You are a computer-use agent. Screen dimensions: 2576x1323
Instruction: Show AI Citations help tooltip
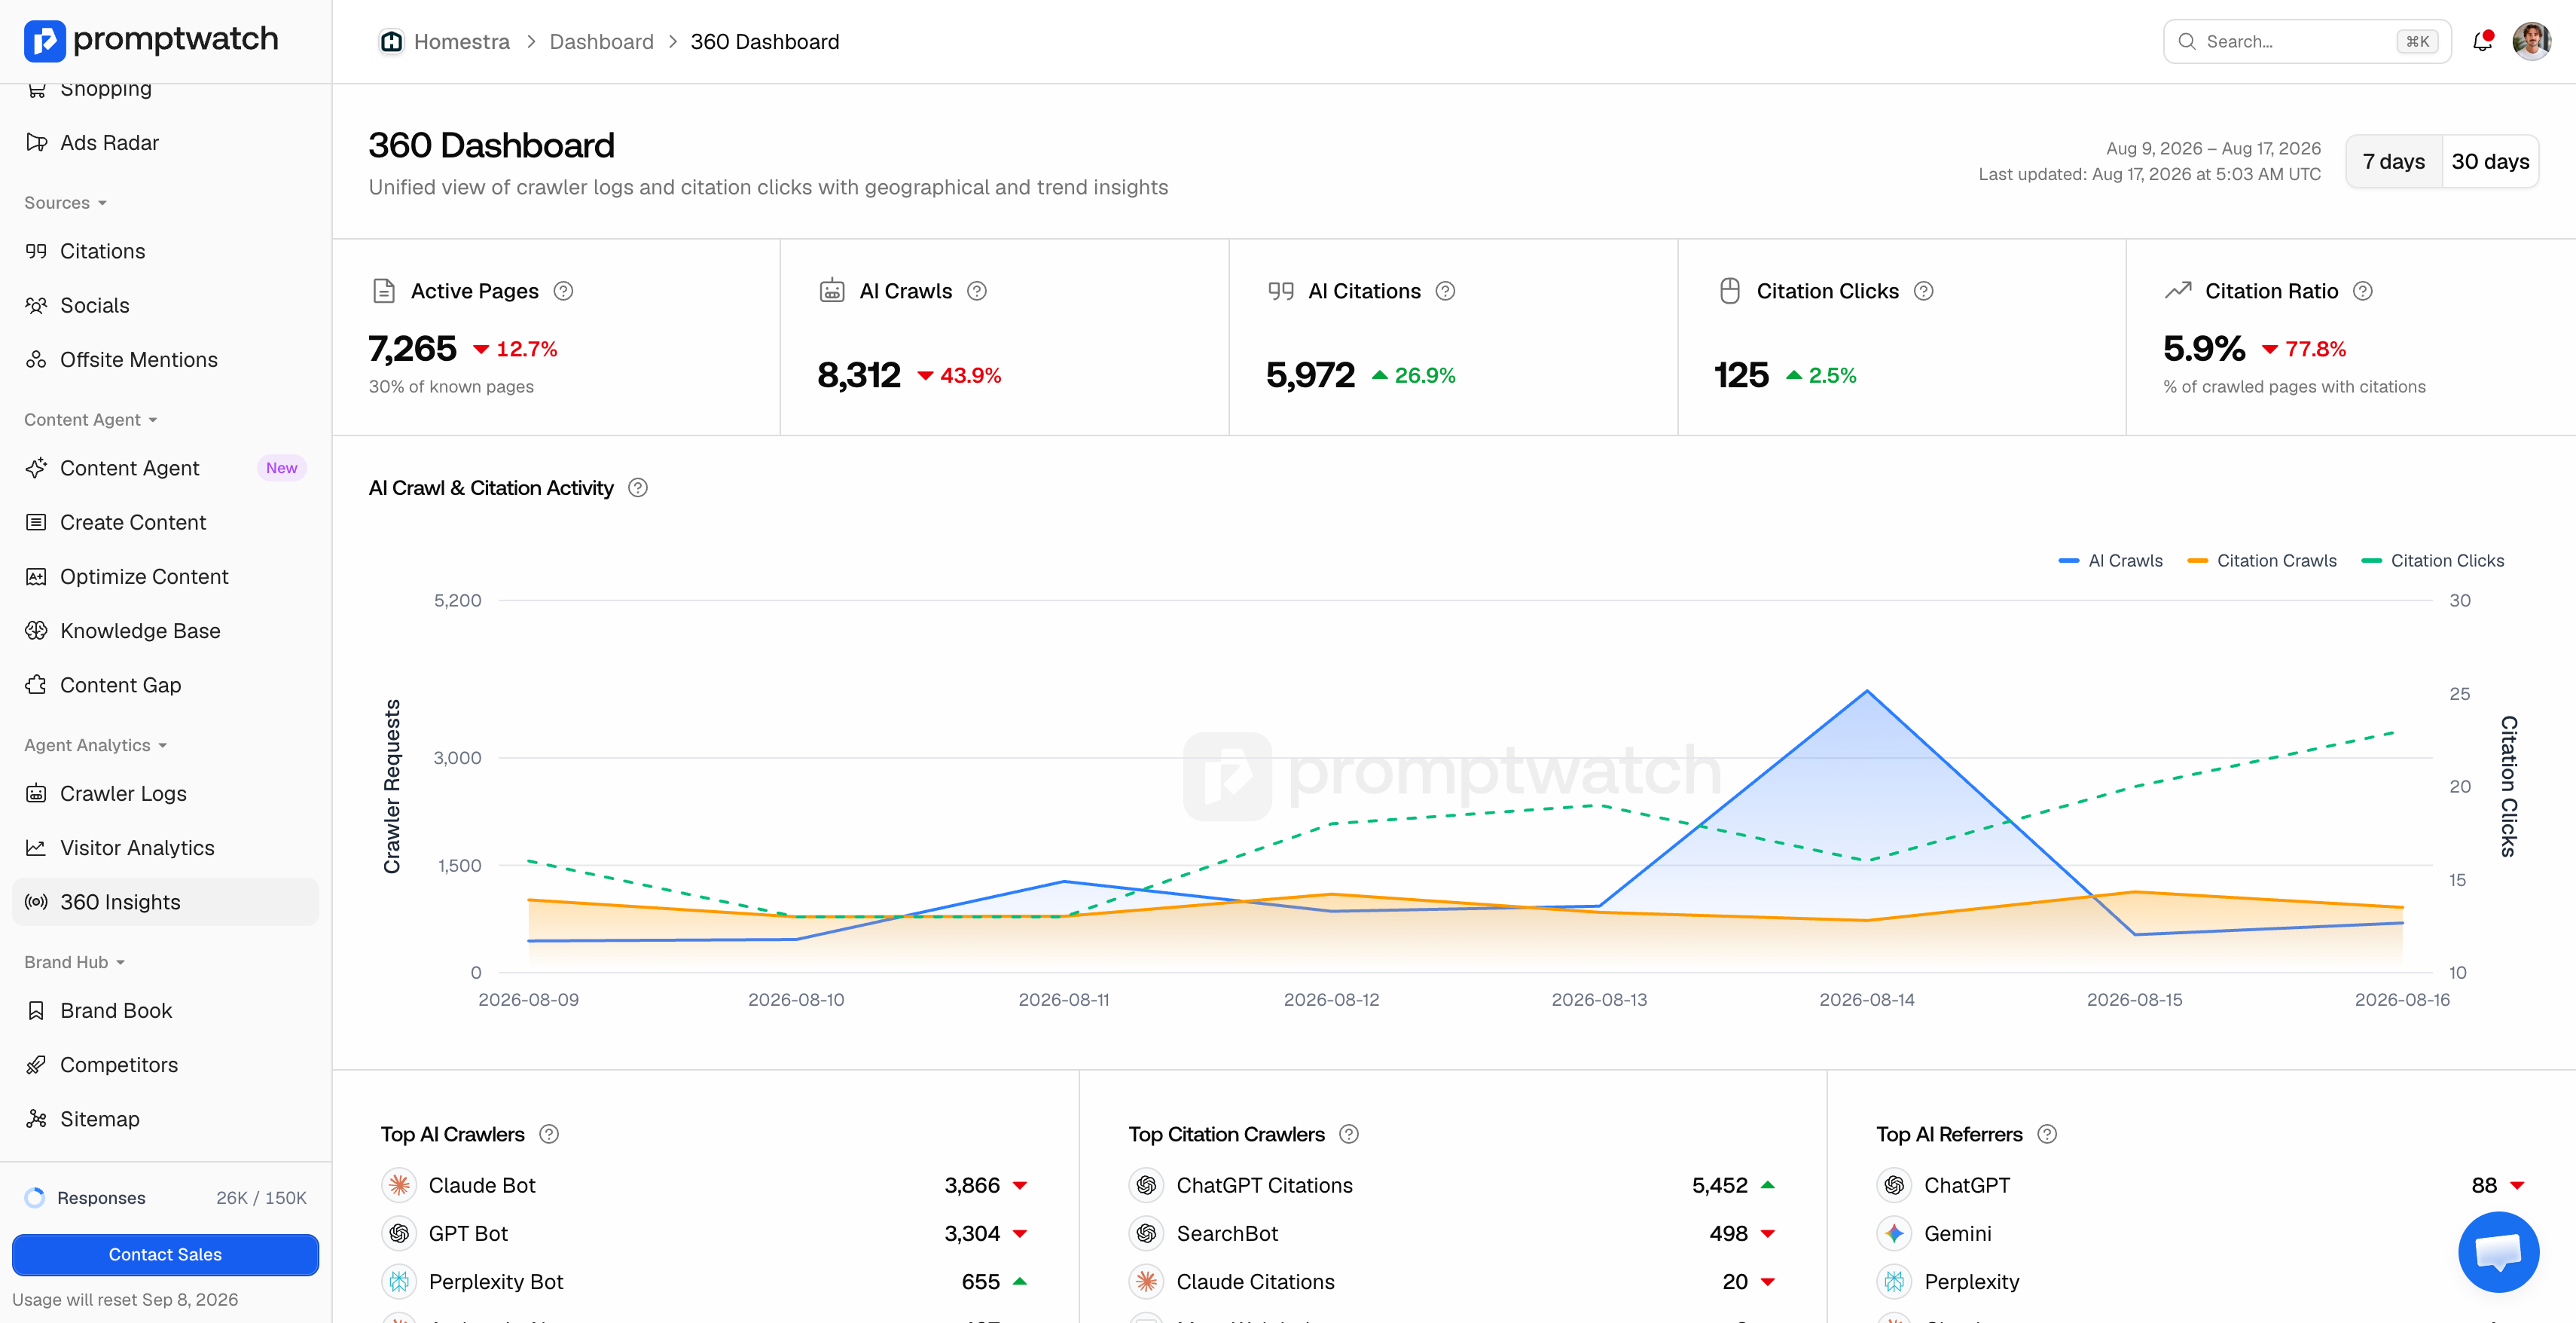pyautogui.click(x=1445, y=291)
